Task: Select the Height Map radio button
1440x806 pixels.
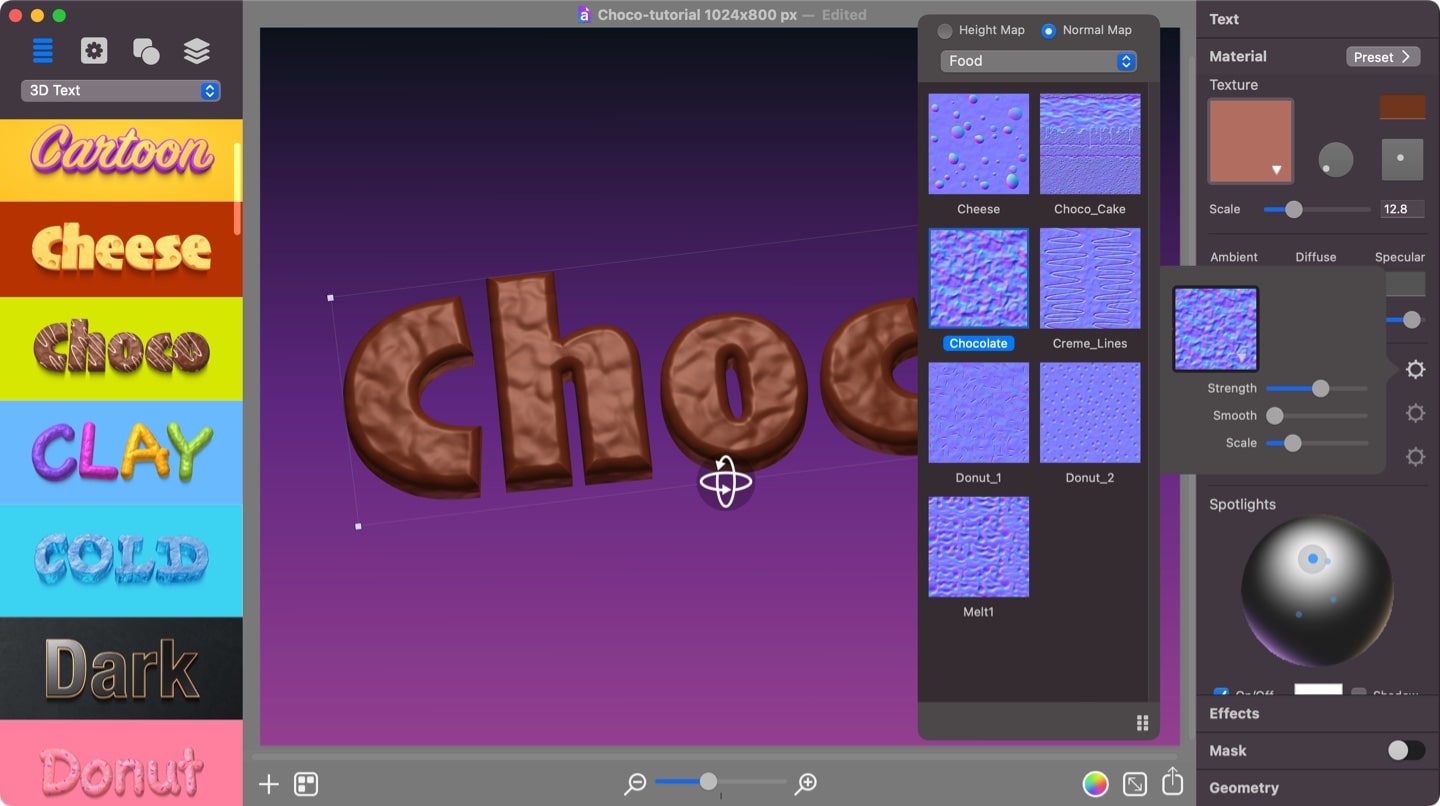Action: tap(945, 30)
